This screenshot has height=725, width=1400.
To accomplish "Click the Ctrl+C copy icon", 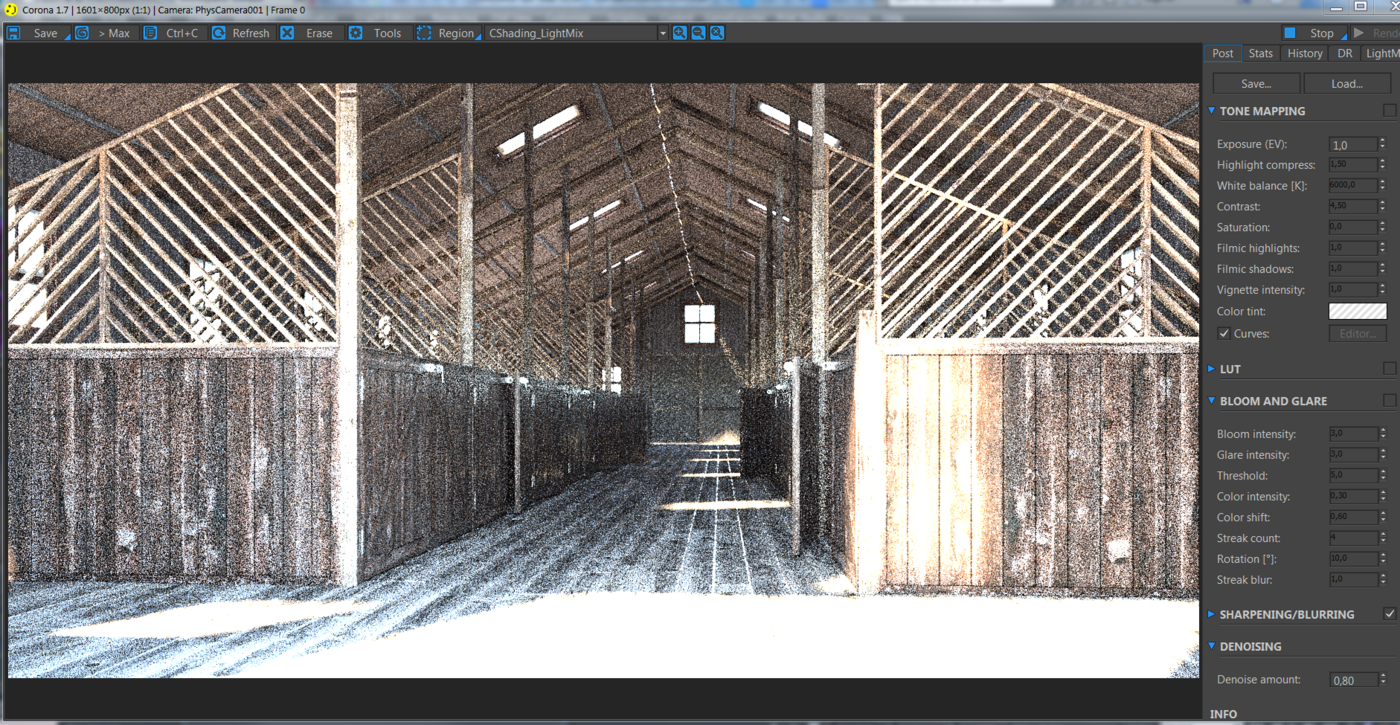I will click(150, 33).
